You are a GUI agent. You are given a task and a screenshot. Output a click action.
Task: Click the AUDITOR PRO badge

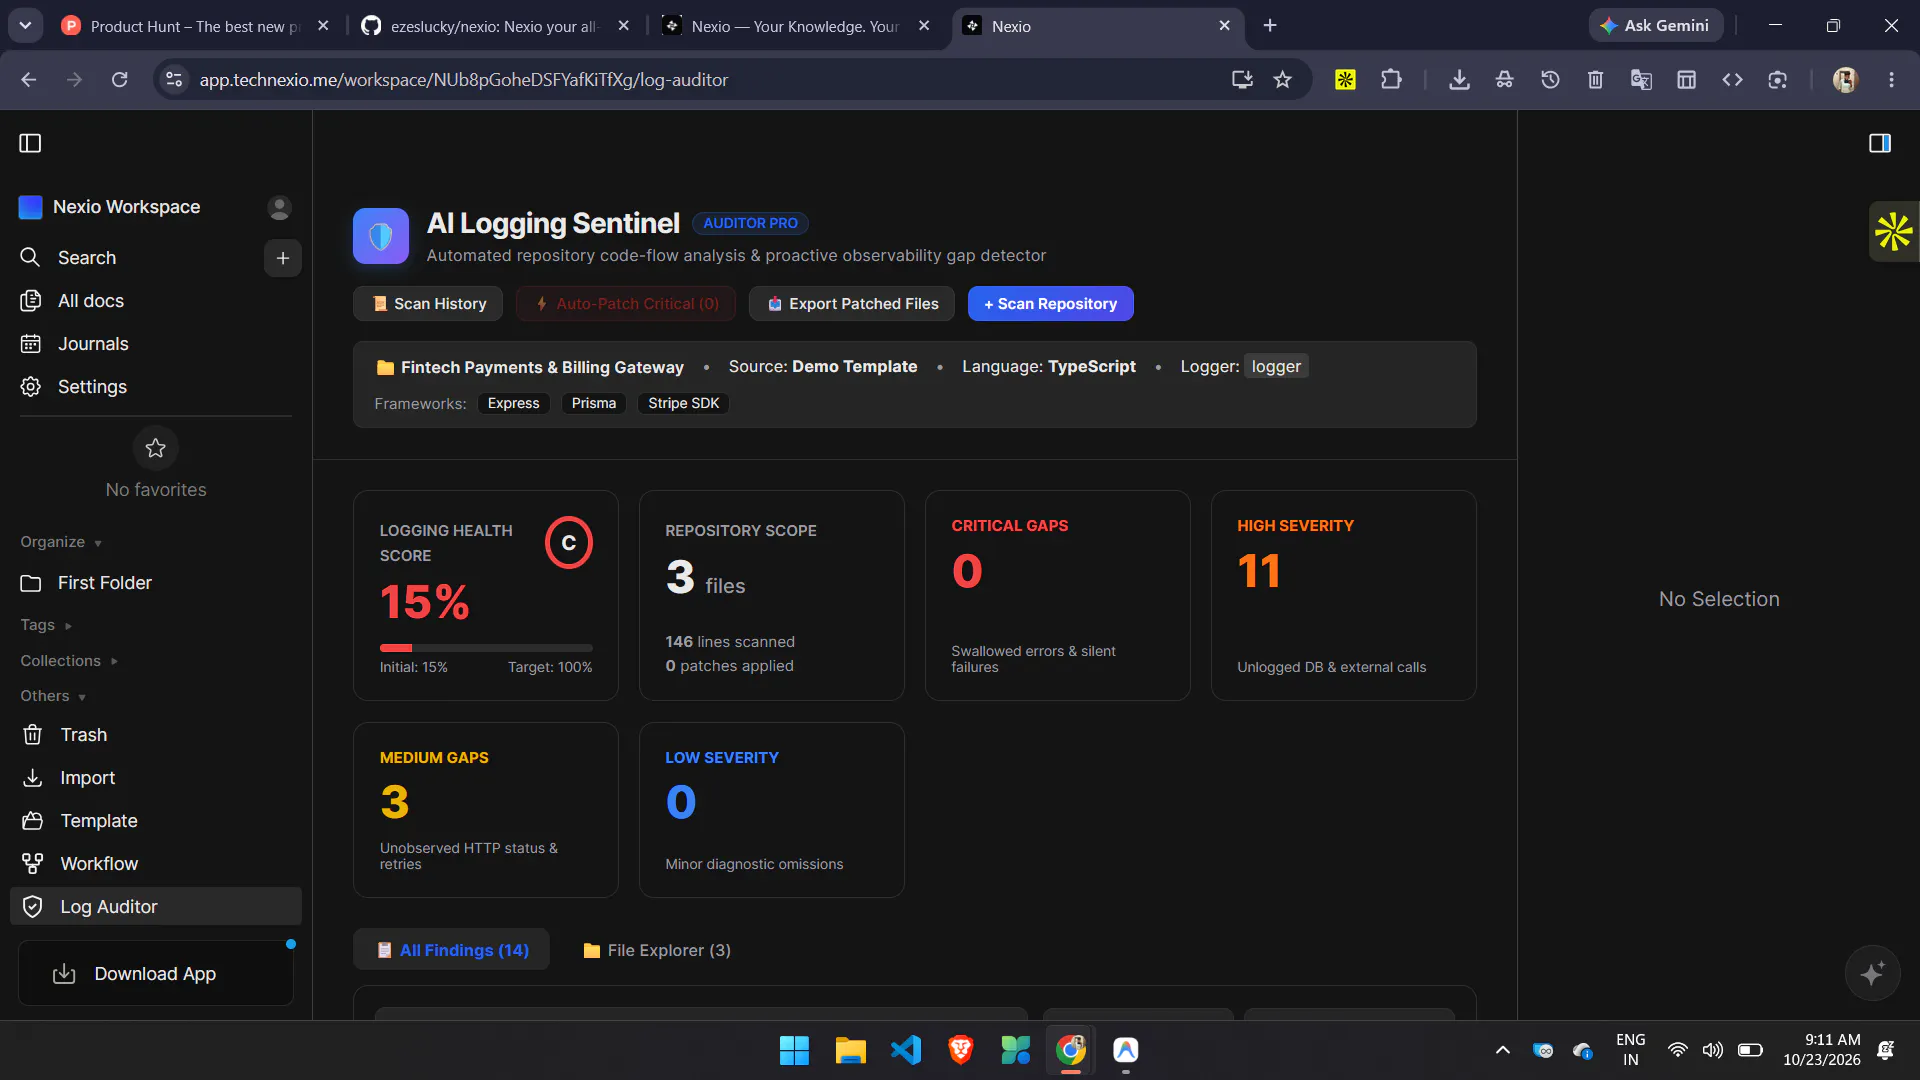[x=750, y=223]
